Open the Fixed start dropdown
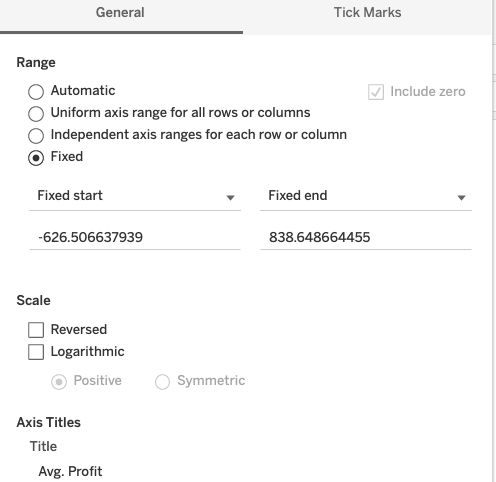 [135, 196]
